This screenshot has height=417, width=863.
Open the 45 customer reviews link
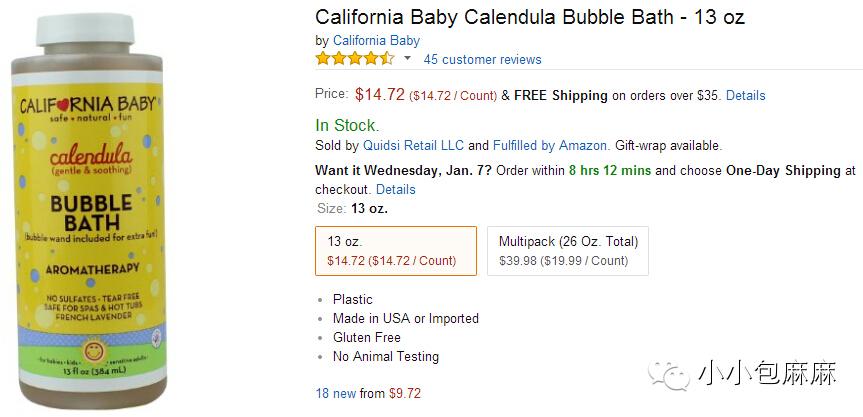click(x=482, y=60)
